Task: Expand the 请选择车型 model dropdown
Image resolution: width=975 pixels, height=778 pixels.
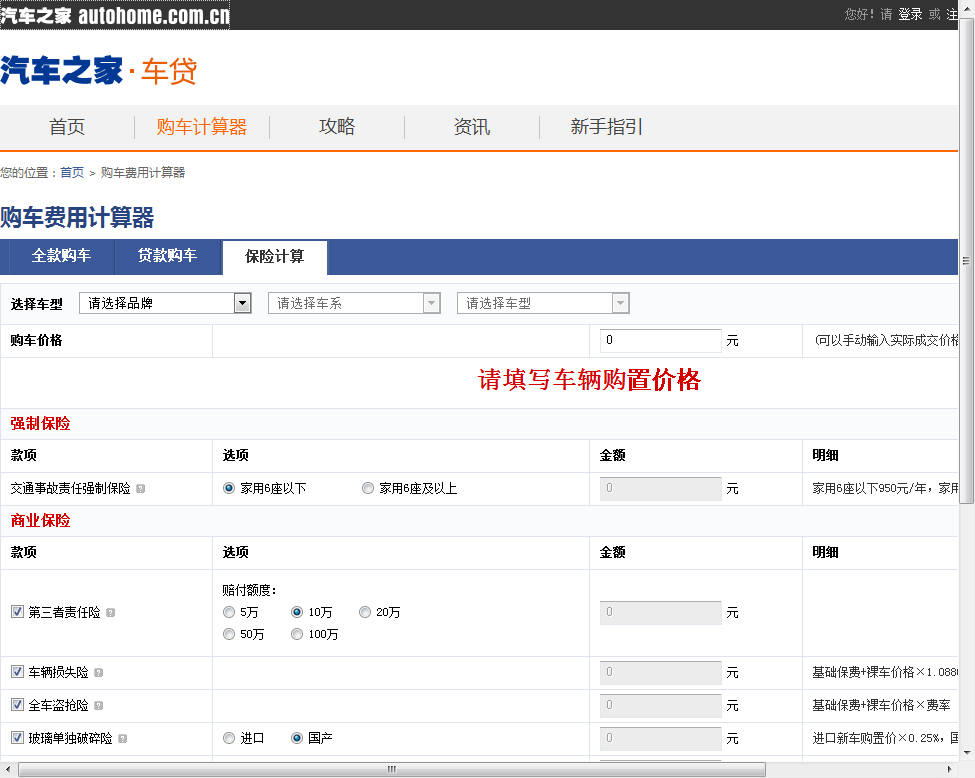Action: [x=543, y=303]
